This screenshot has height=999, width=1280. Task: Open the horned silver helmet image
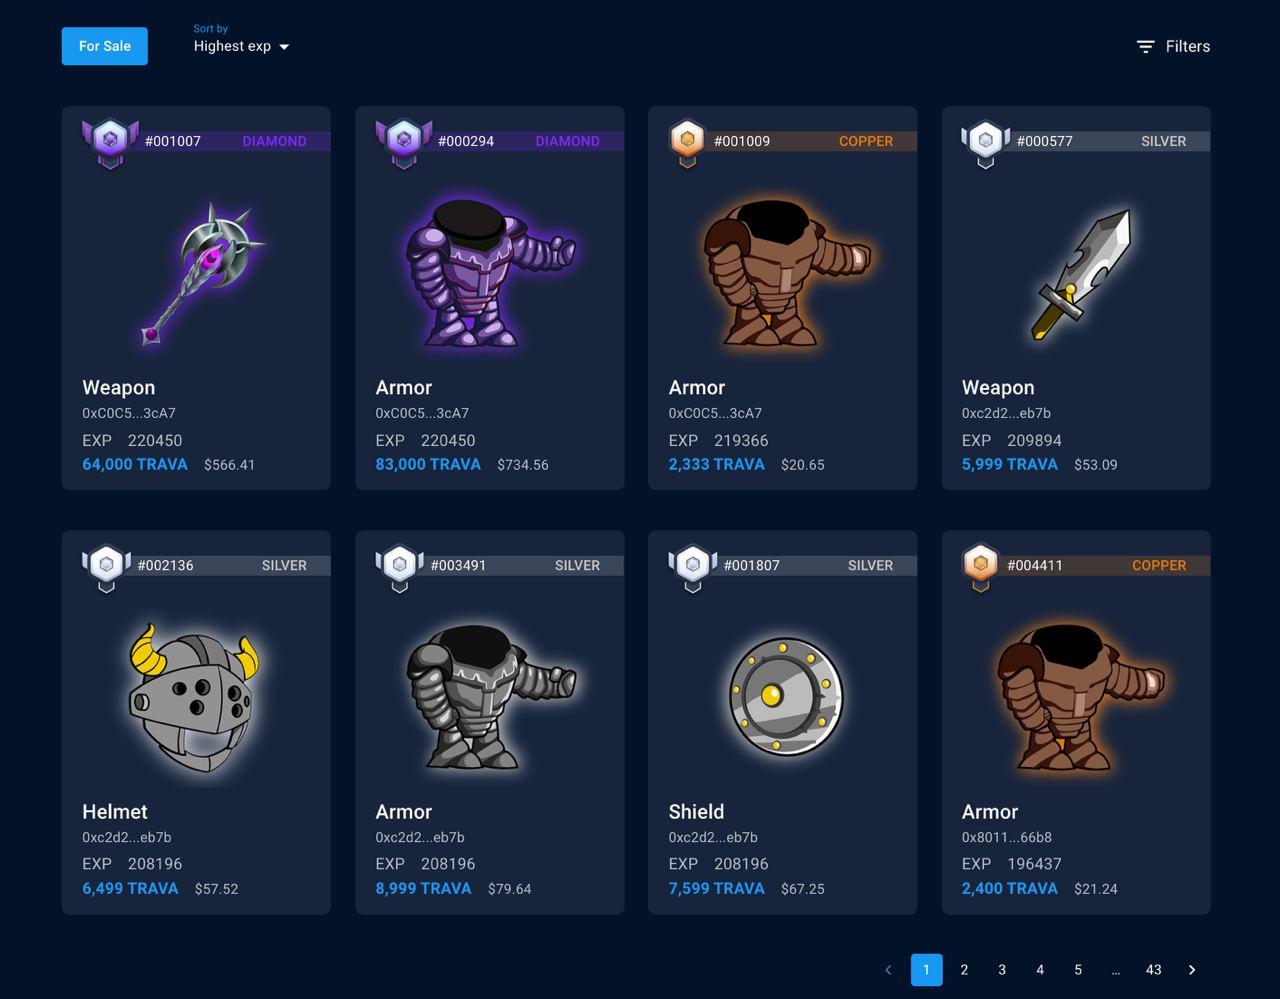pos(194,699)
